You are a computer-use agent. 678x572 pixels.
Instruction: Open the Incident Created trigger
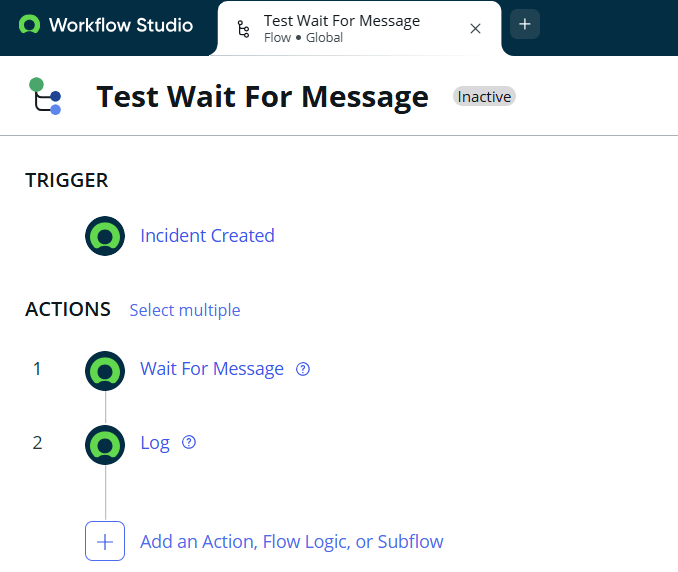pos(207,236)
